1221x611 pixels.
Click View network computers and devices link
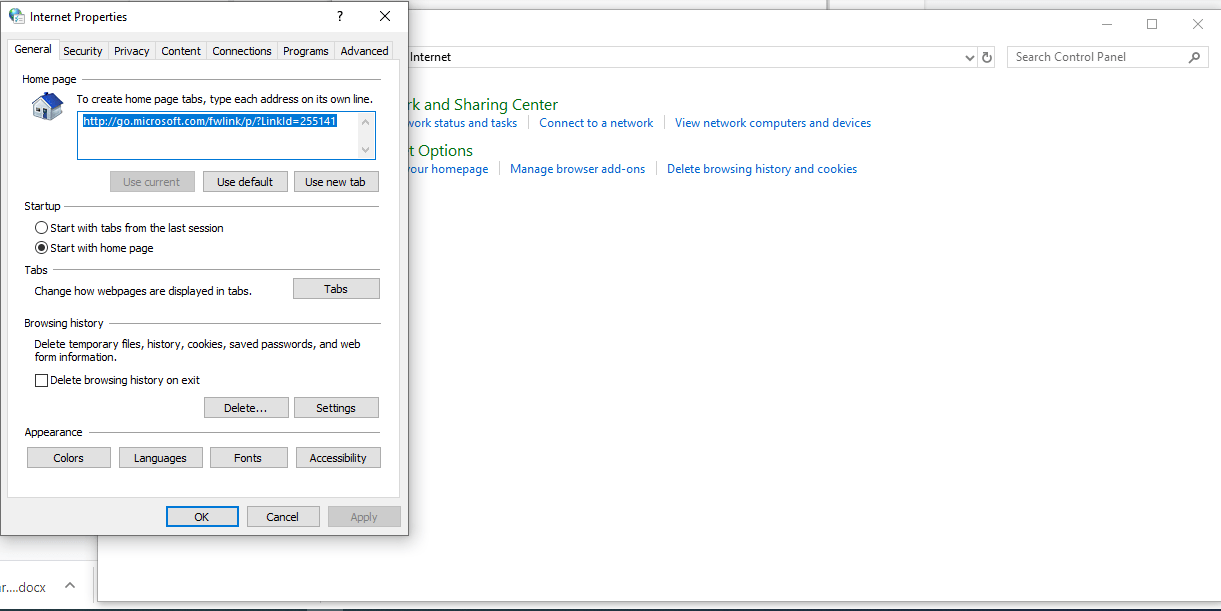tap(772, 123)
